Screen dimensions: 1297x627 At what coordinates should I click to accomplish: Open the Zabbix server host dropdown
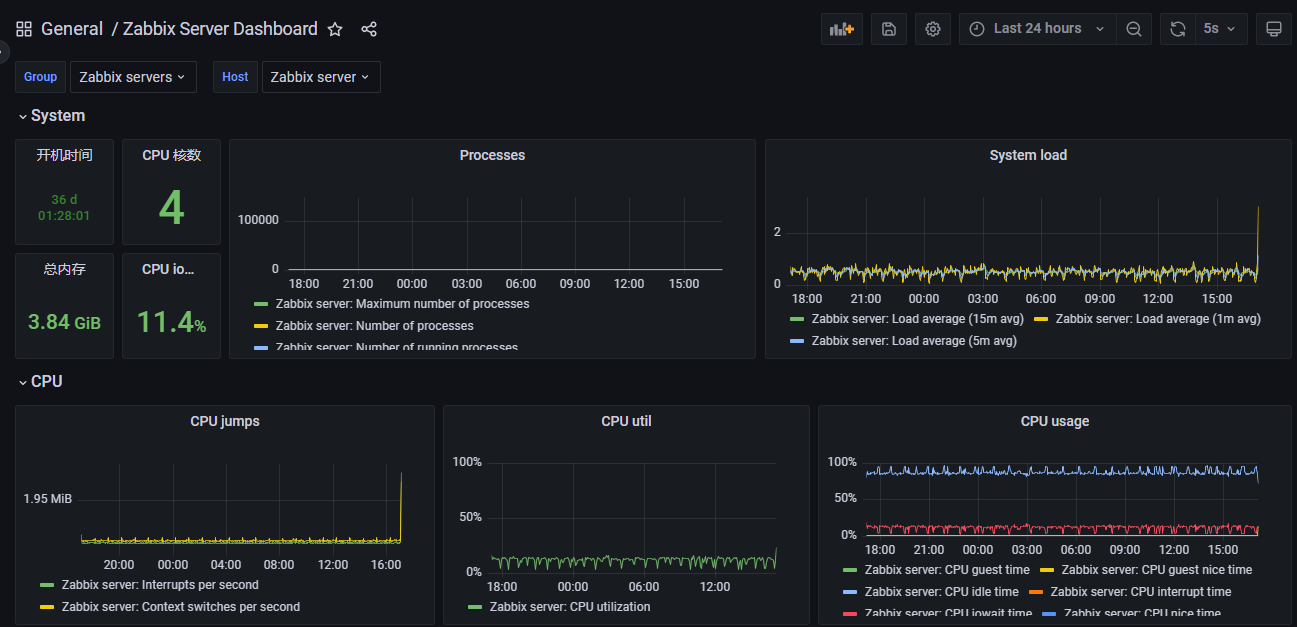click(x=321, y=77)
